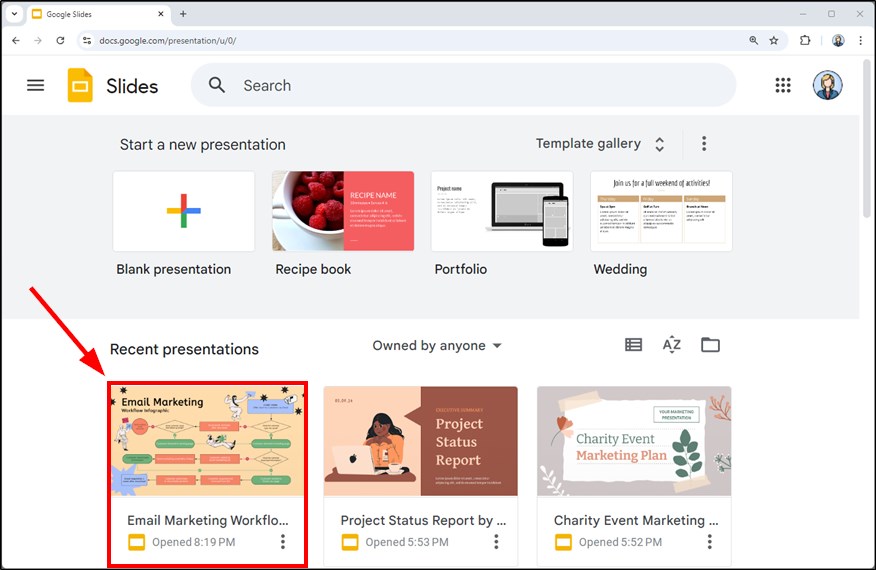This screenshot has height=570, width=876.
Task: Click the Recipe book label
Action: tap(313, 269)
